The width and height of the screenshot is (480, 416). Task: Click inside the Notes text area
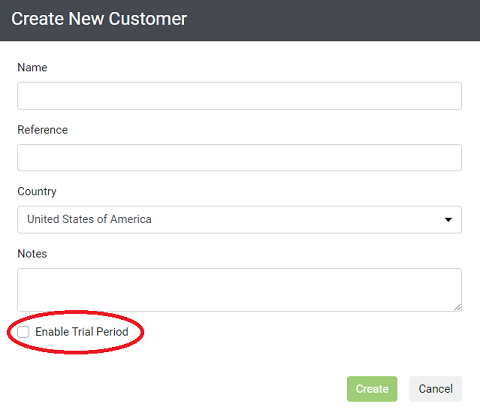(239, 290)
